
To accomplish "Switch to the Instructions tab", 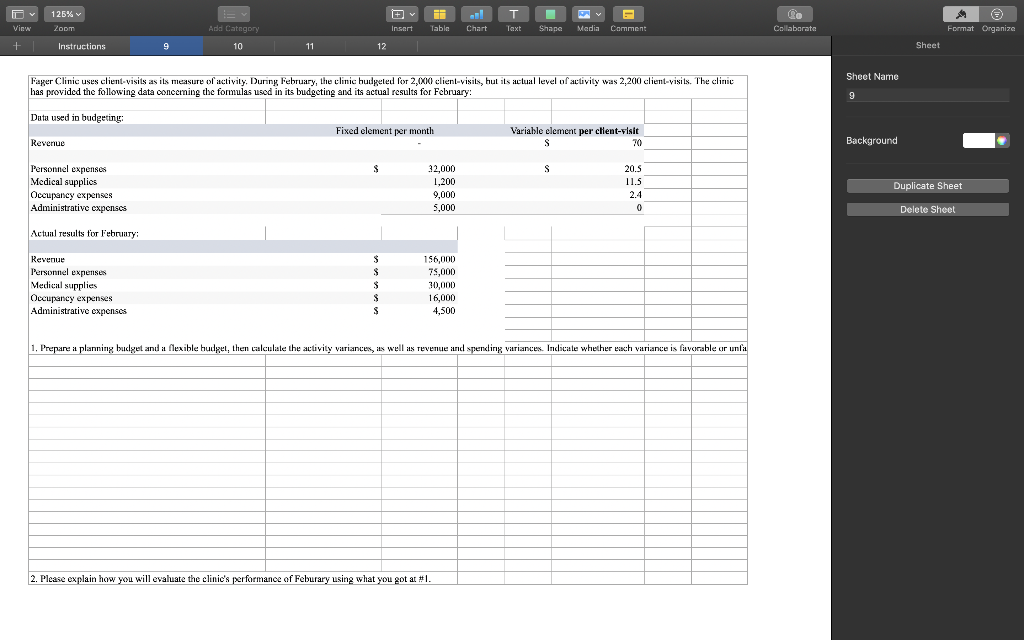I will tap(81, 46).
